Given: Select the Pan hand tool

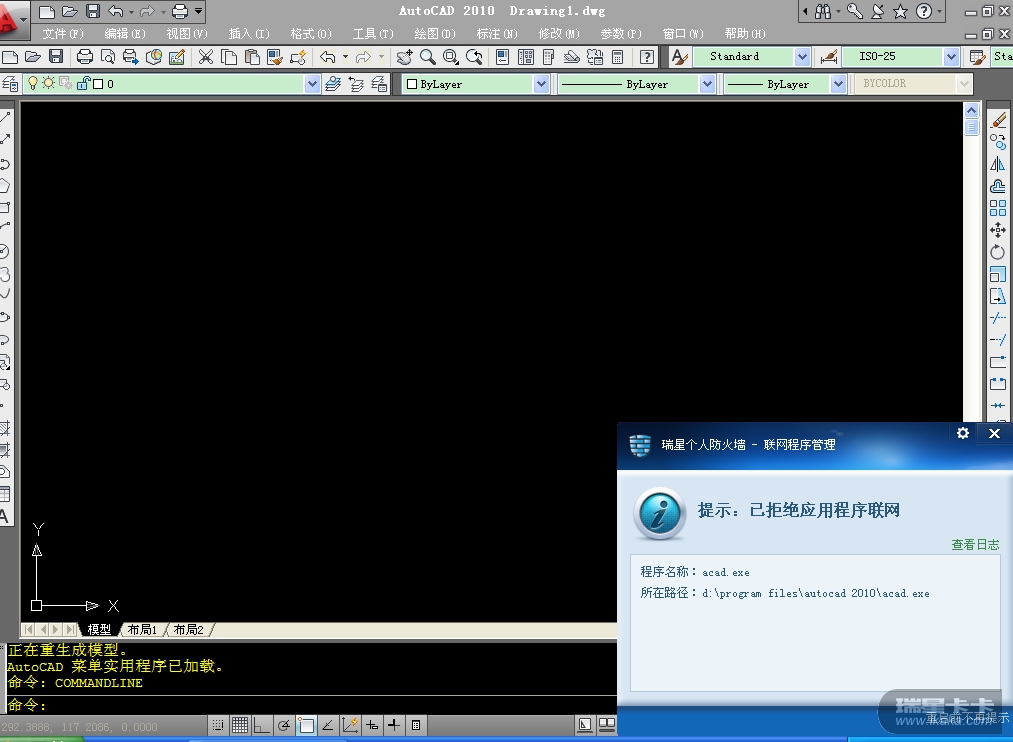Looking at the screenshot, I should pos(404,57).
